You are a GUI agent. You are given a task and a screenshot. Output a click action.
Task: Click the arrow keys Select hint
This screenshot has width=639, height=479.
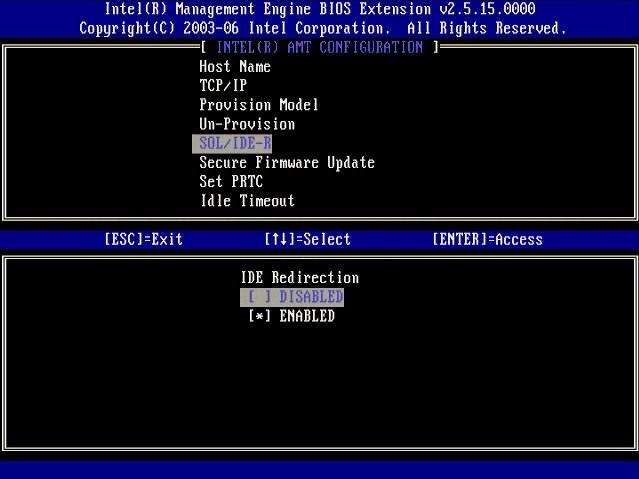pyautogui.click(x=307, y=239)
